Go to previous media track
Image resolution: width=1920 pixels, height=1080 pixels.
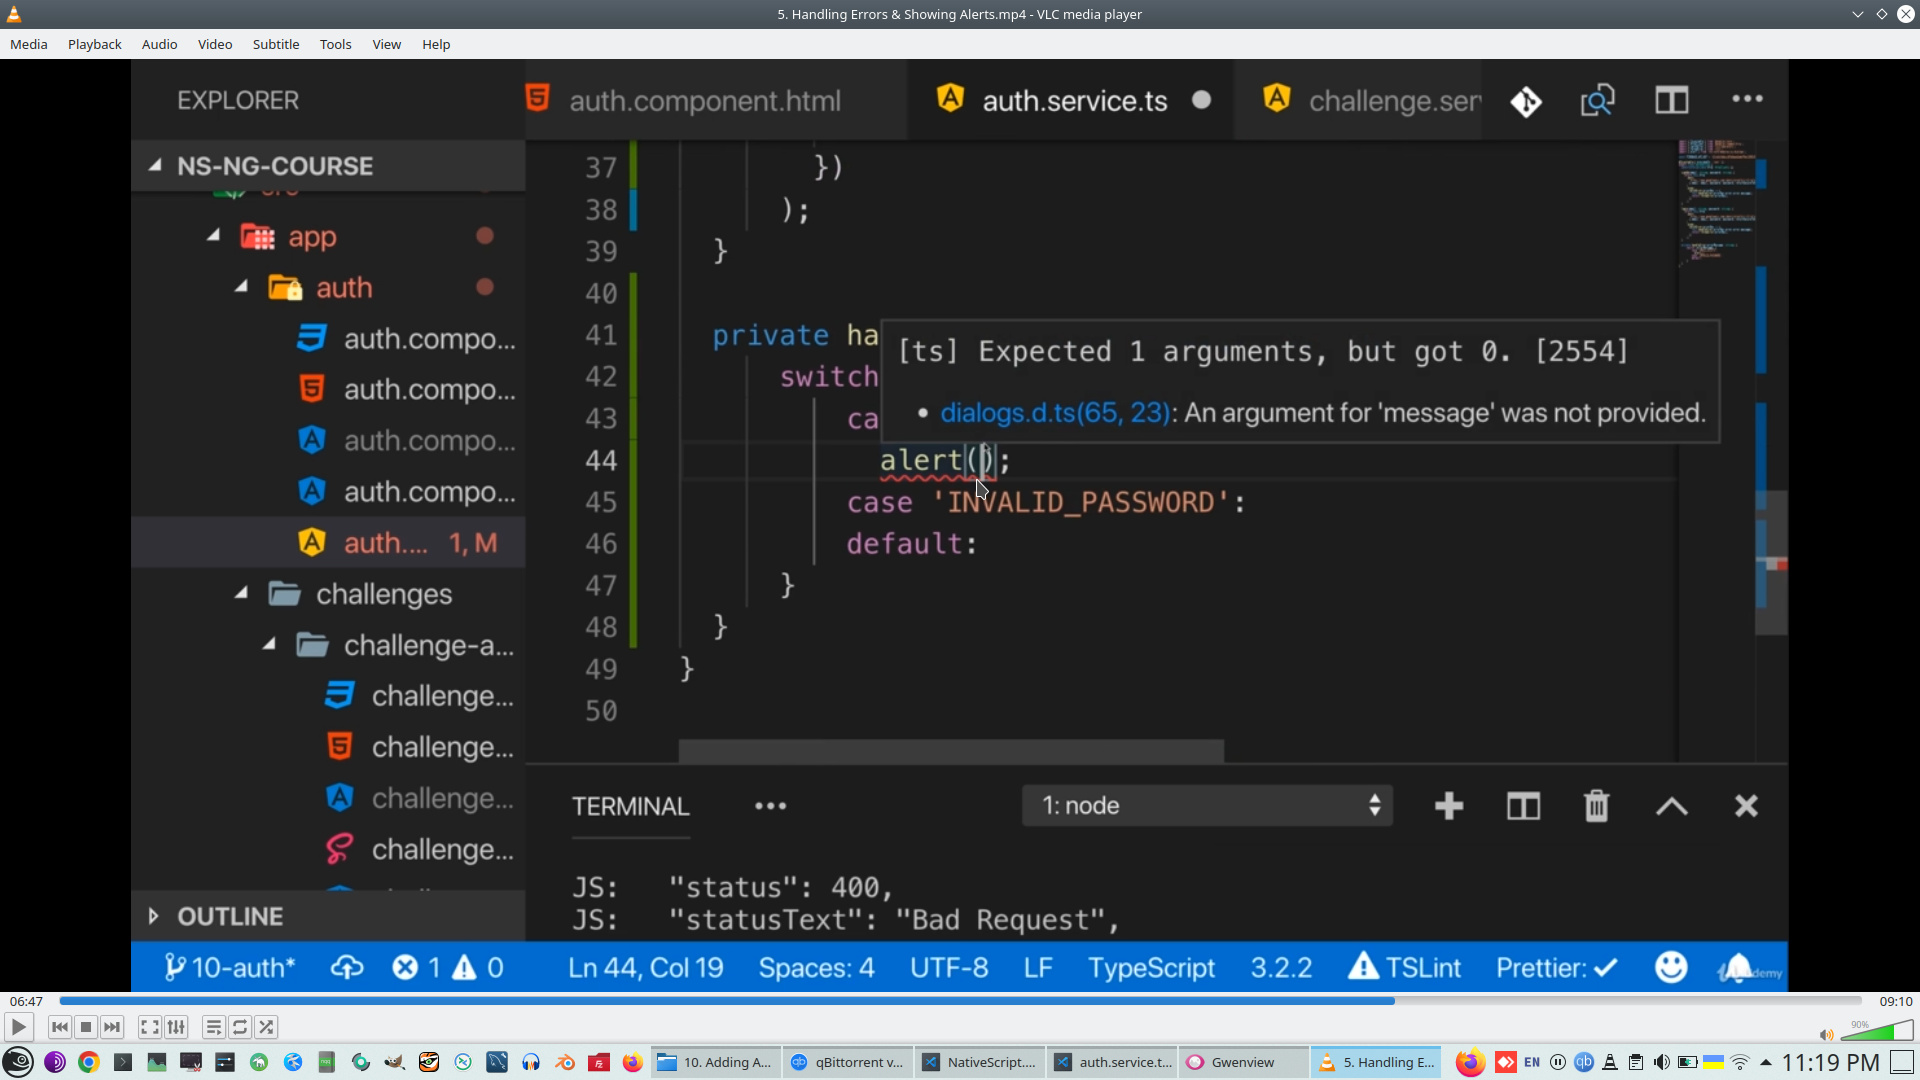point(60,1027)
